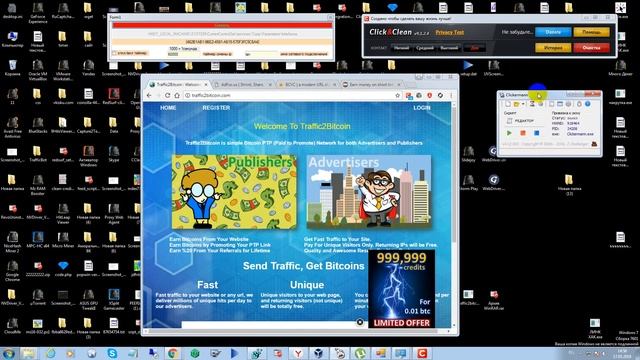The width and height of the screenshot is (640, 360).
Task: Click the red shield extension icon in Chrome
Action: tap(429, 96)
